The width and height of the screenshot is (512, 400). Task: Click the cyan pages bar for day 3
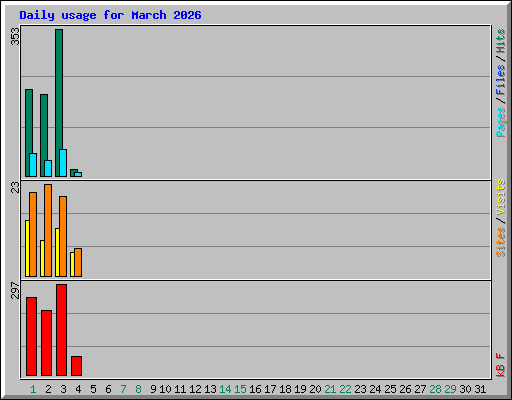[x=63, y=163]
